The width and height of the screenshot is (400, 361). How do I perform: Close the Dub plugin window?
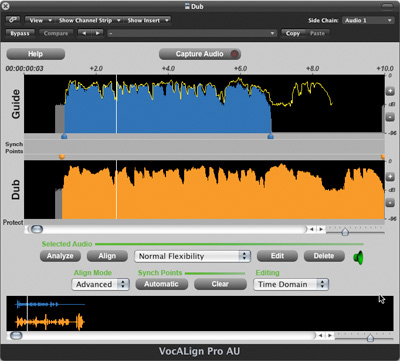(x=6, y=6)
